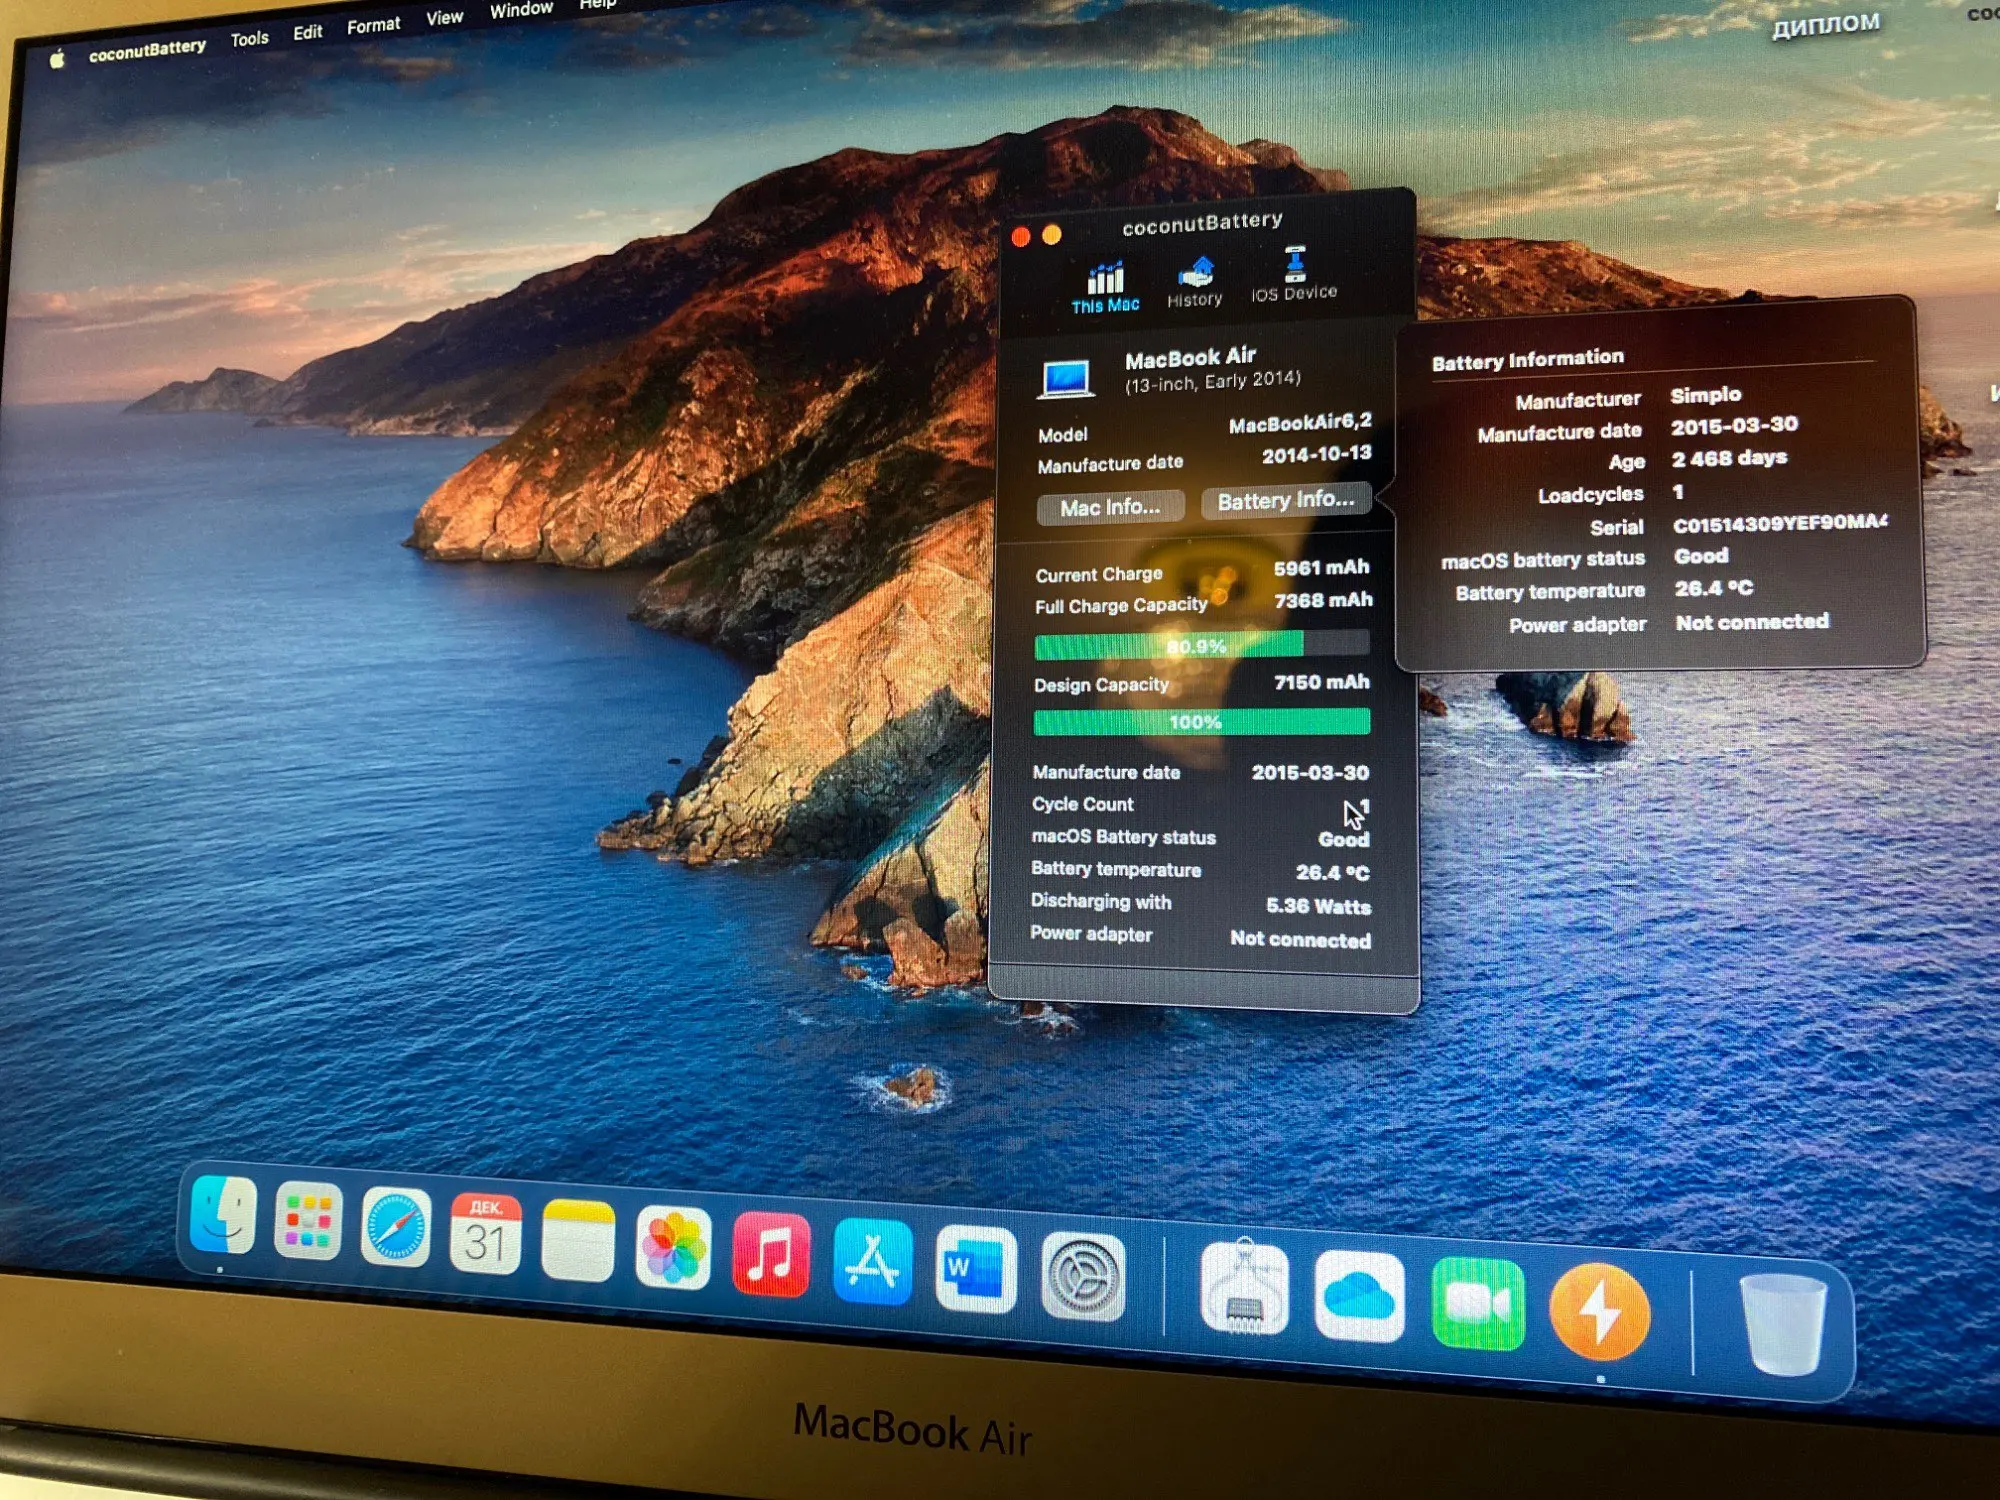The image size is (2000, 1500).
Task: Open FaceTime from the Dock
Action: 1478,1304
